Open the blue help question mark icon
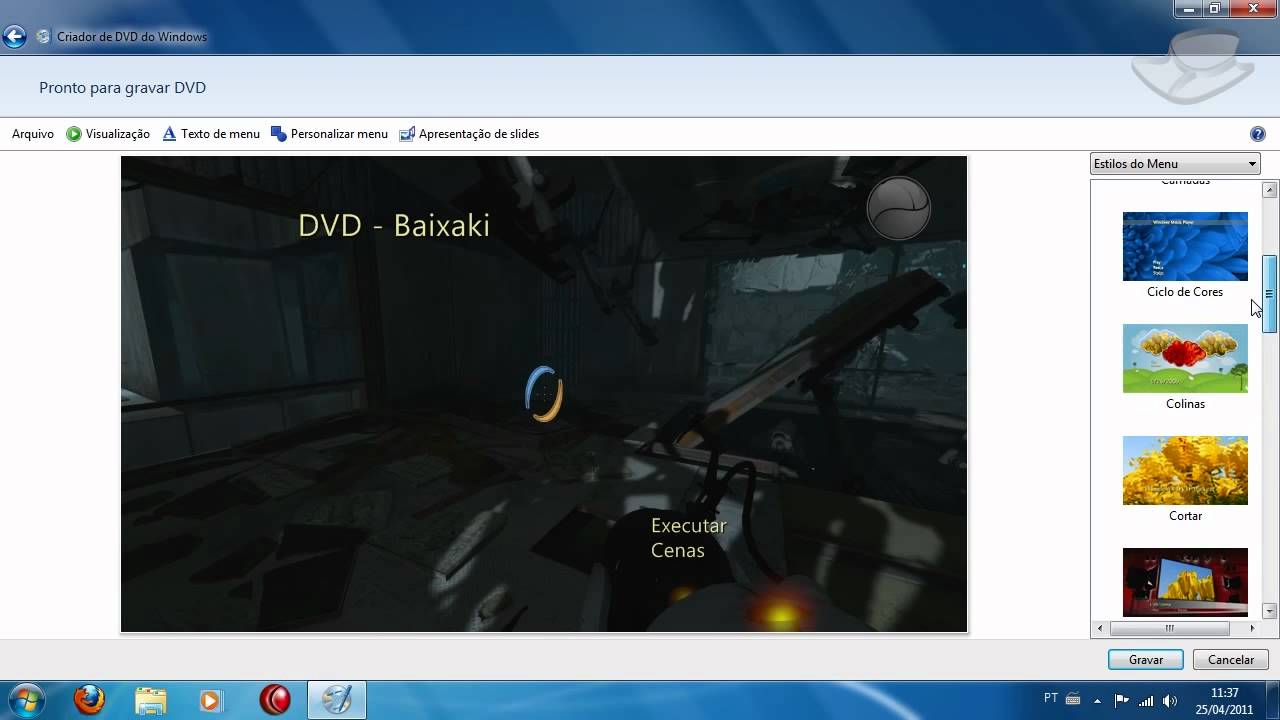Screen dimensions: 1280x720 click(1258, 134)
